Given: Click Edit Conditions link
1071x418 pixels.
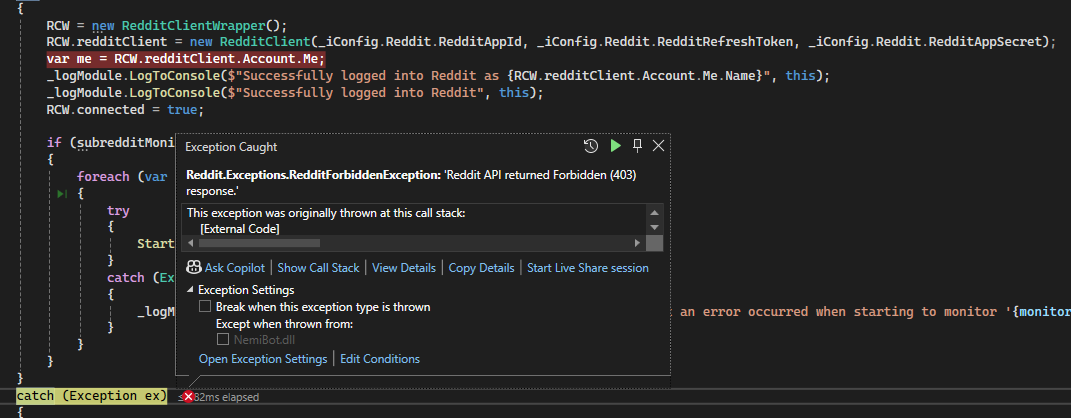Looking at the screenshot, I should [x=380, y=359].
